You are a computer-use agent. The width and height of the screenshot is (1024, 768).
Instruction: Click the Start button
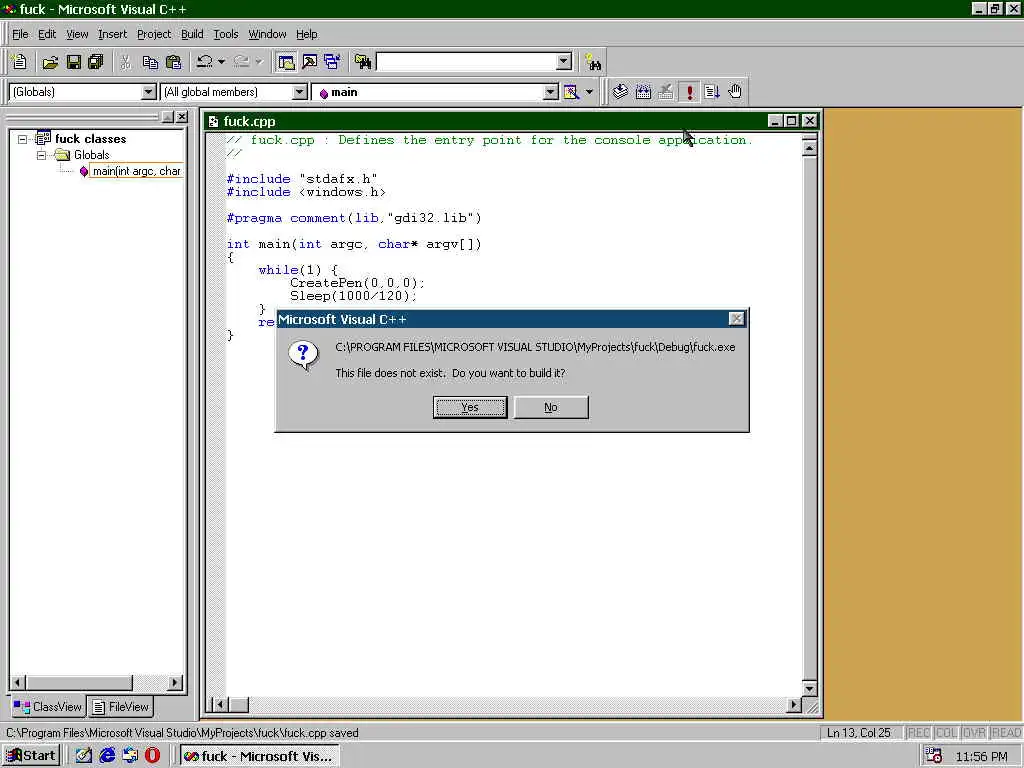pyautogui.click(x=31, y=756)
